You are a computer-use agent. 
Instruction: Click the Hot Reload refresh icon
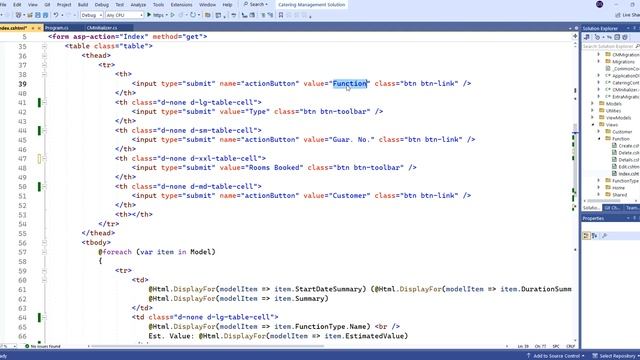[x=193, y=15]
